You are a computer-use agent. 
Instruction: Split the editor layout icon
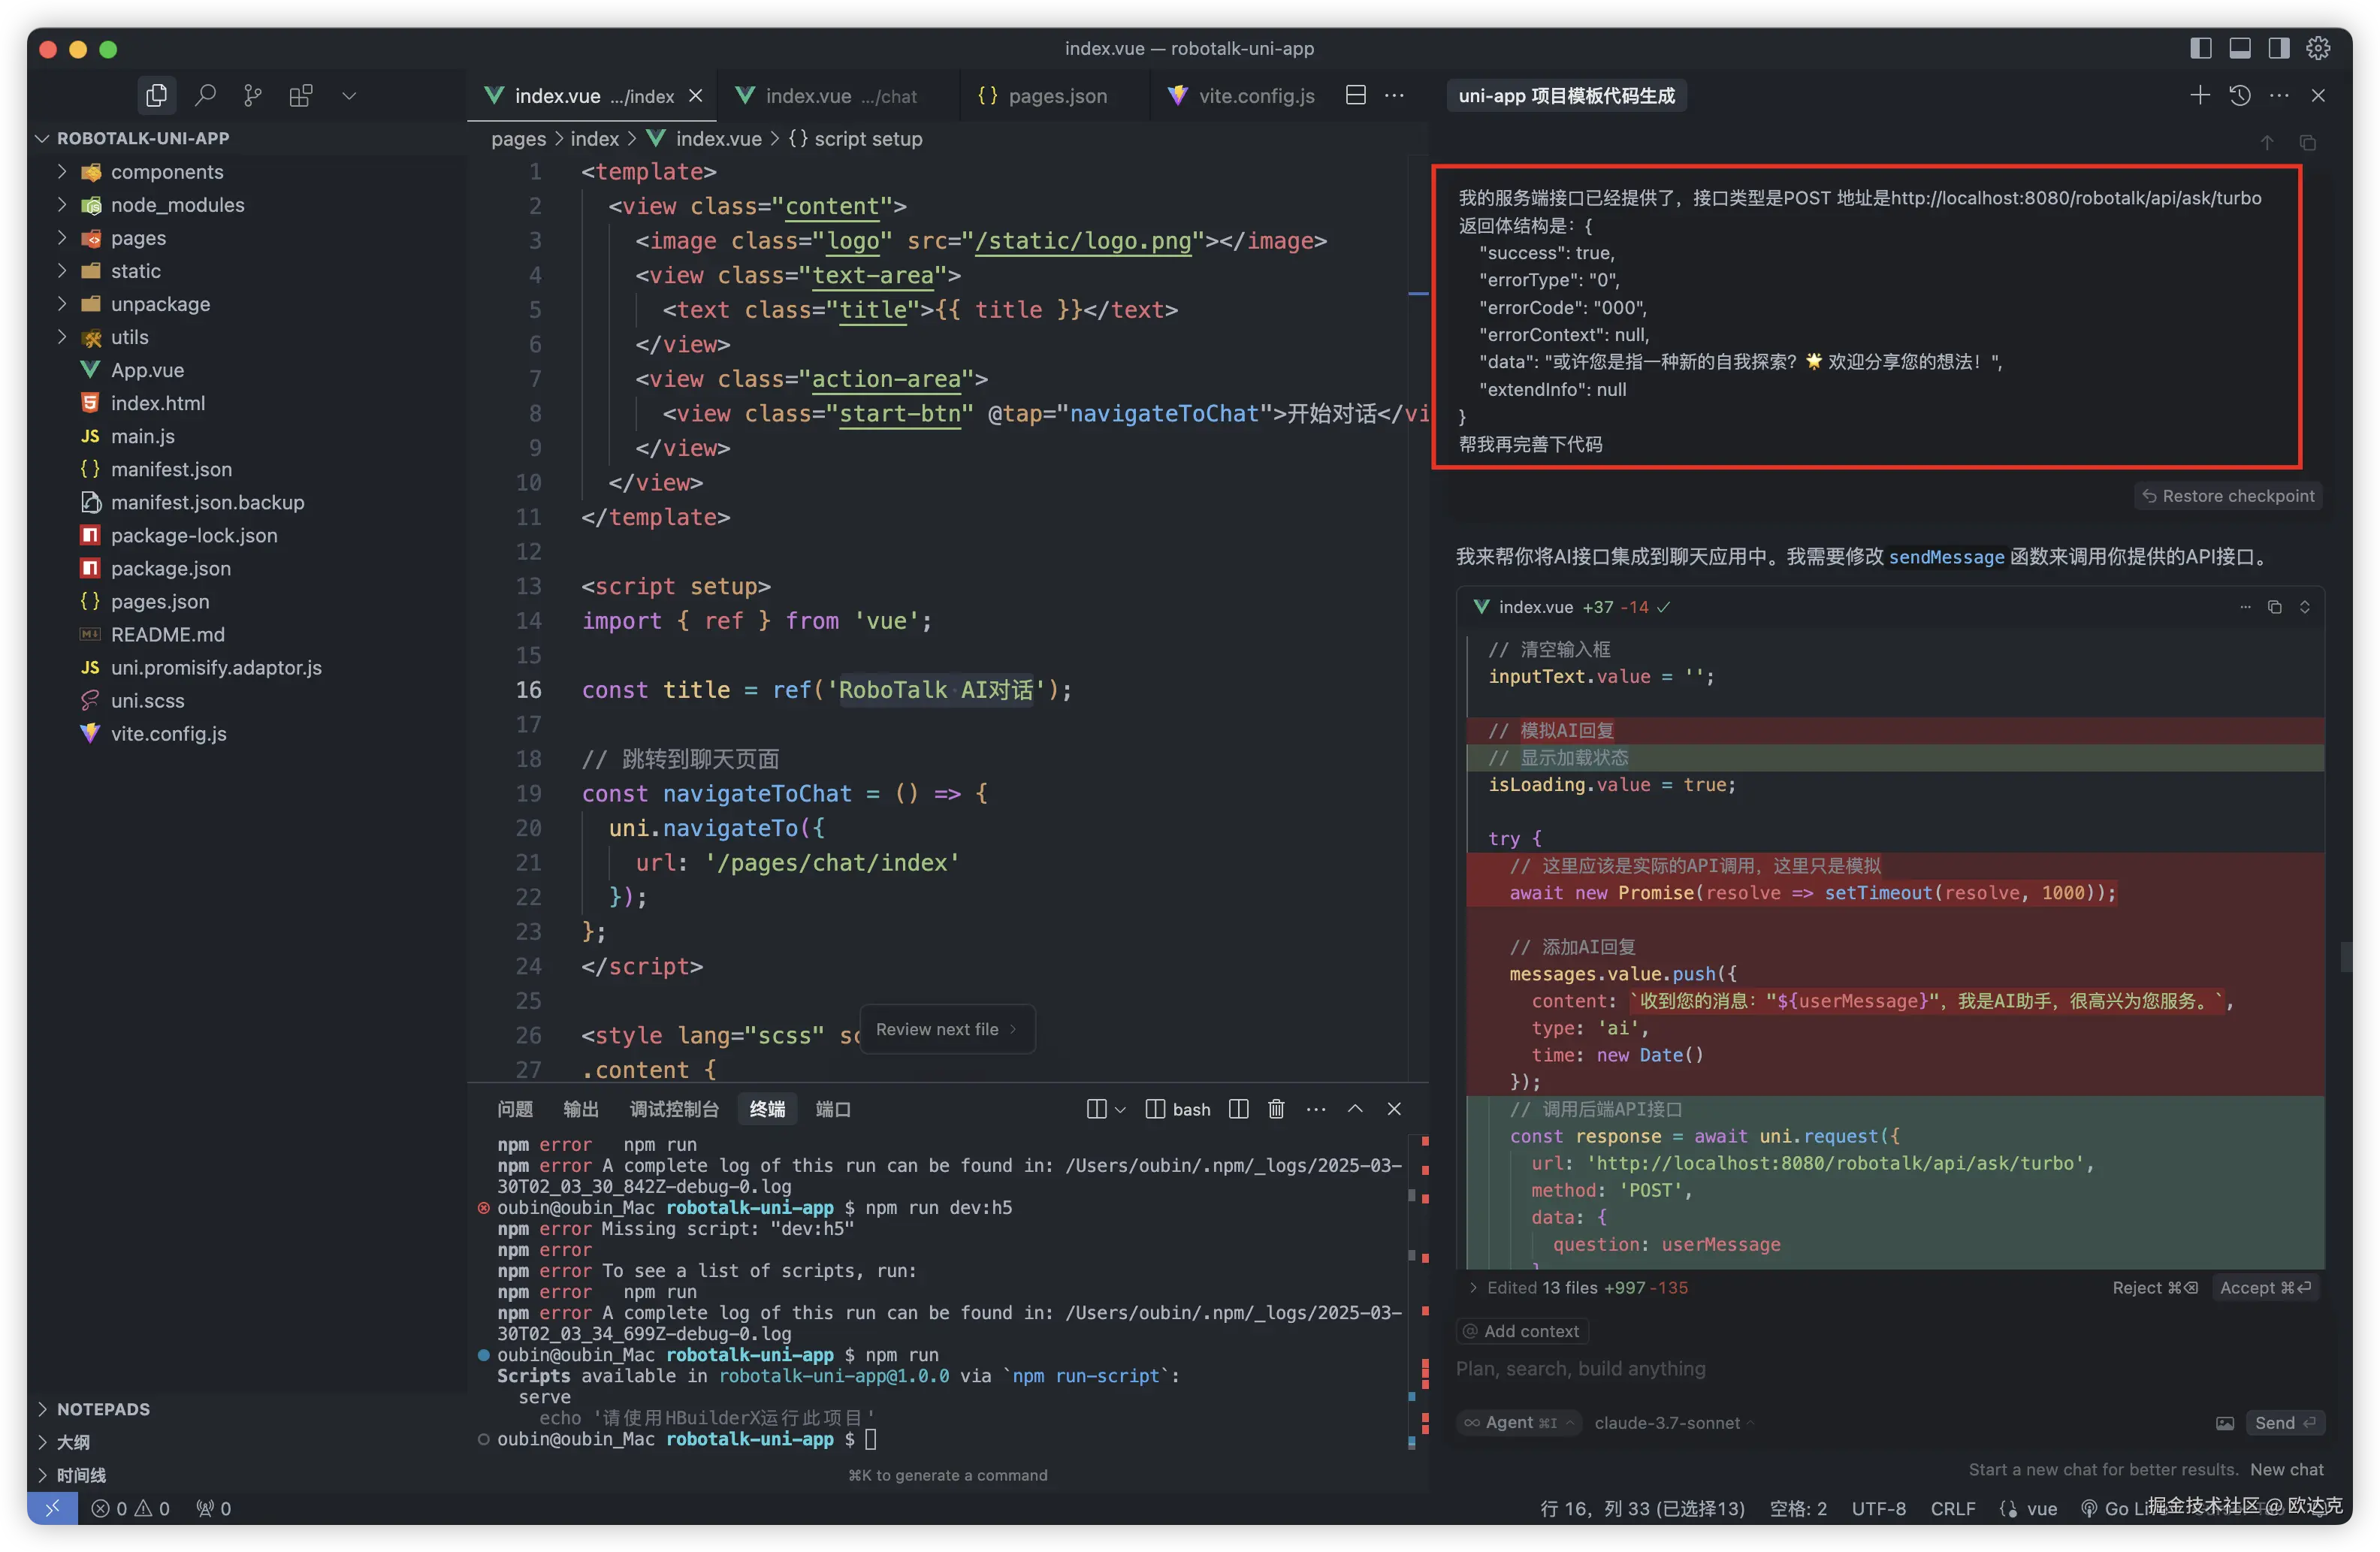(1356, 96)
